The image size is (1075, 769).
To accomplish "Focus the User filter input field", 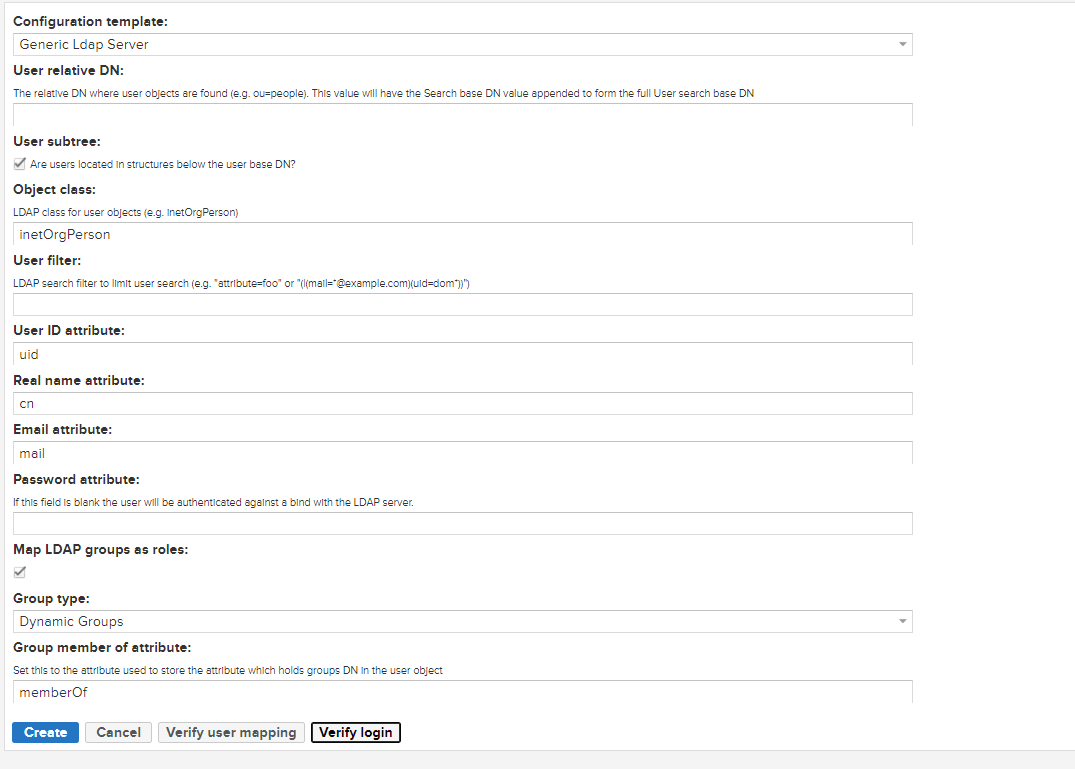I will 462,304.
